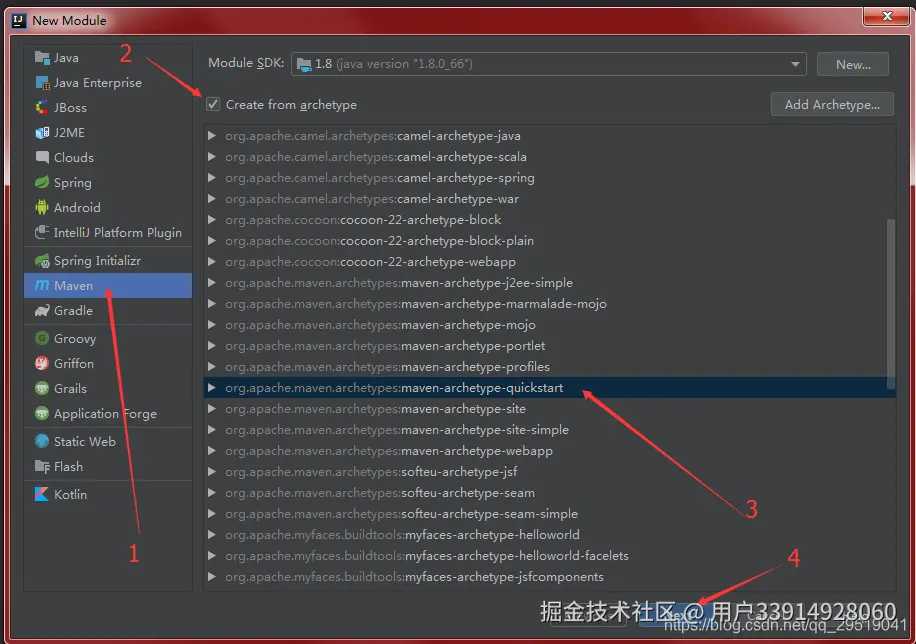Image resolution: width=916 pixels, height=644 pixels.
Task: Select cocoon-22-archetype-webapp archetype
Action: click(x=549, y=262)
